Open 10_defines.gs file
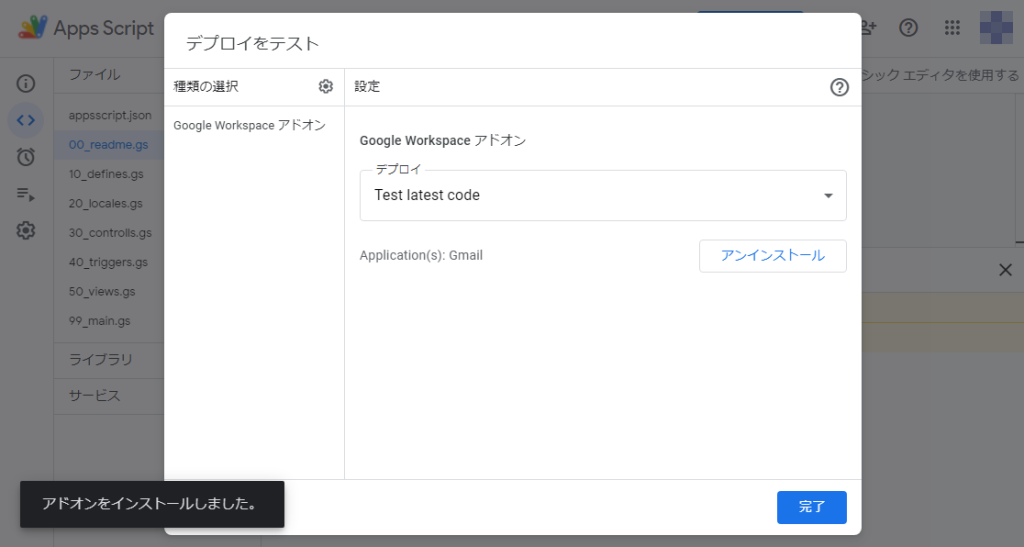1024x547 pixels. point(106,174)
